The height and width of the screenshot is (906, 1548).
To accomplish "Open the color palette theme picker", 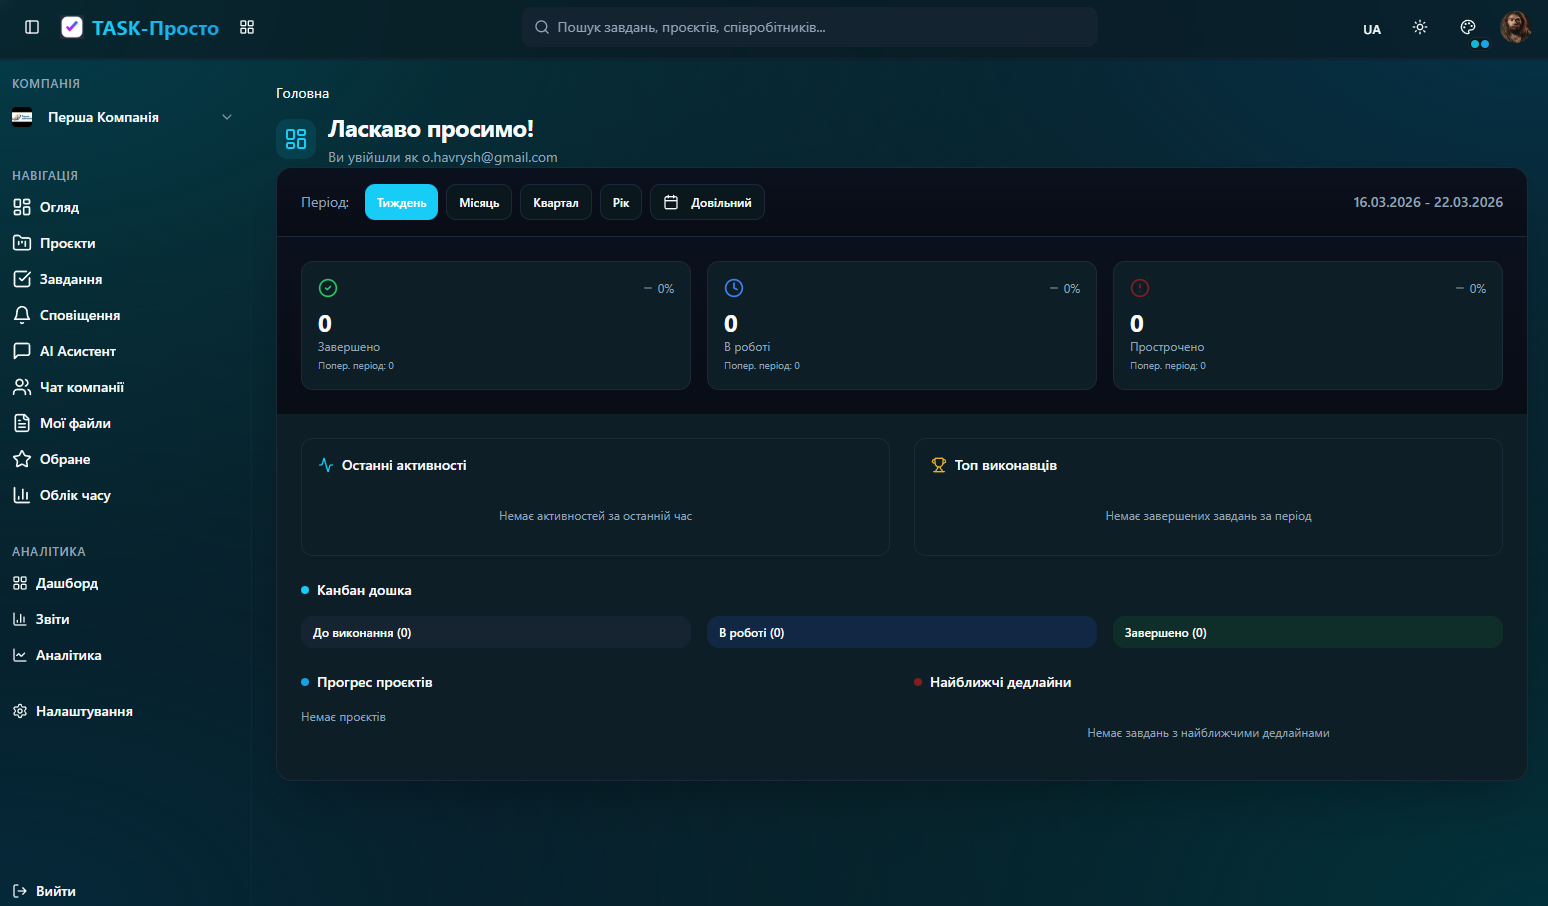I will pyautogui.click(x=1468, y=28).
